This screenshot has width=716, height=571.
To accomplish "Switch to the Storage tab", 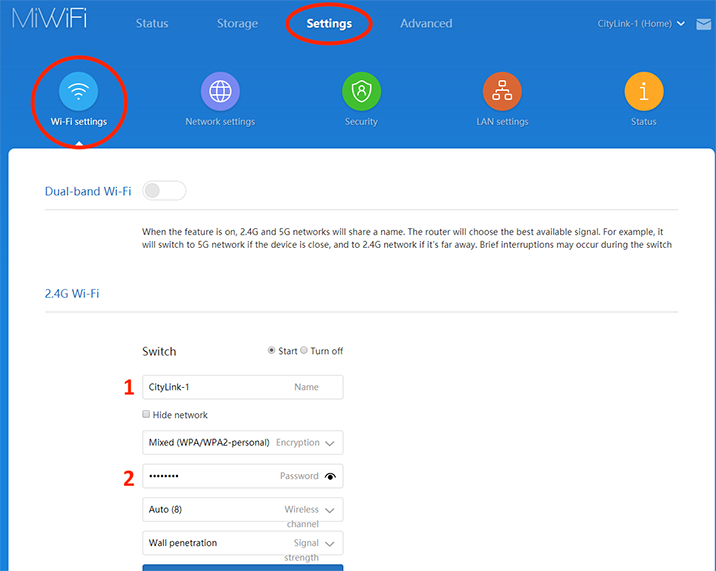I will pos(237,24).
